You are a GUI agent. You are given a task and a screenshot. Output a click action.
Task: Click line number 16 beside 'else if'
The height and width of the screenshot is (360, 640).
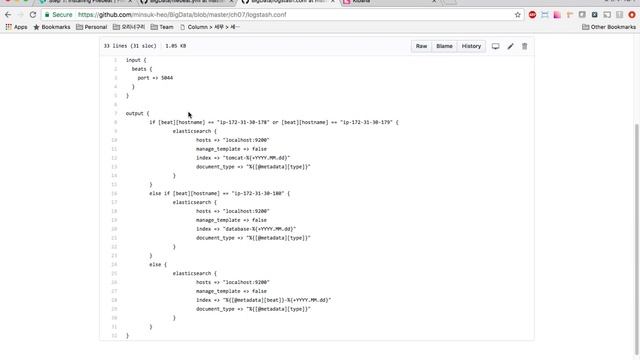click(x=114, y=193)
